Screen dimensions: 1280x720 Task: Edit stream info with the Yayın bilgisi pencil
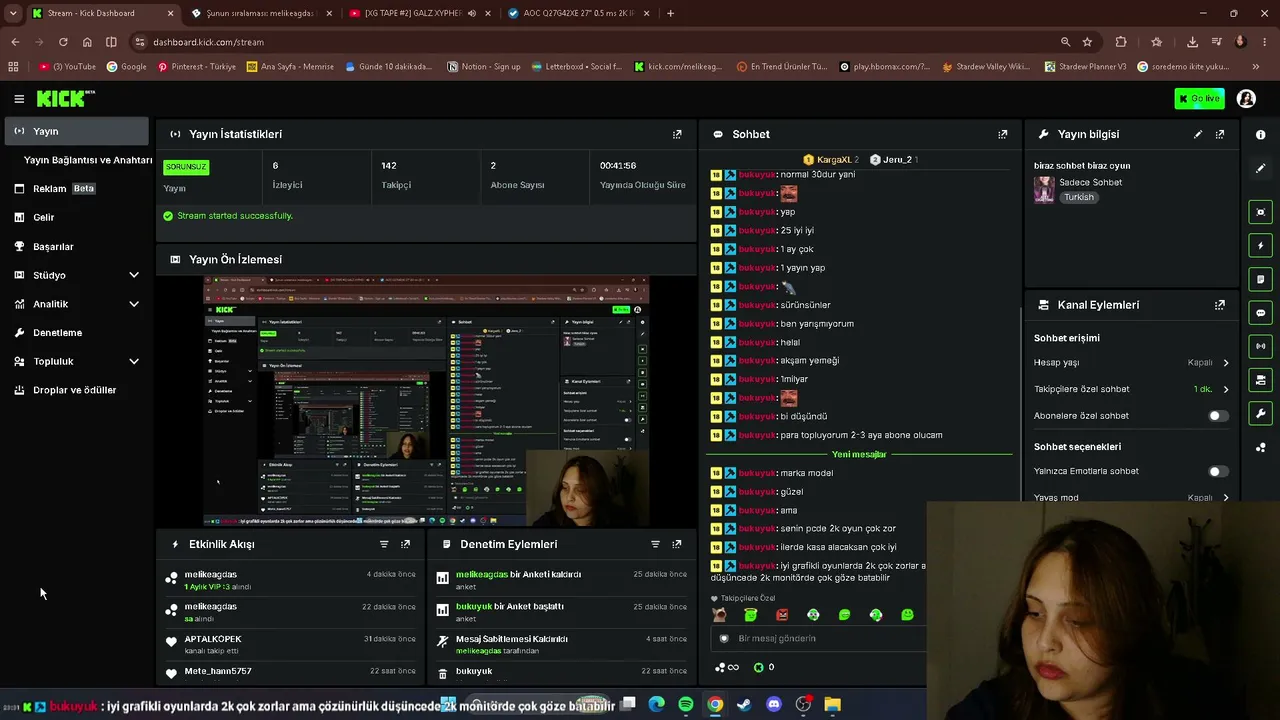(x=1198, y=134)
